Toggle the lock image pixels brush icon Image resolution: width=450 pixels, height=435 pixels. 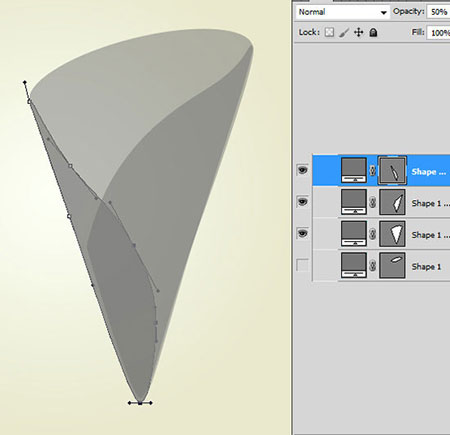344,32
